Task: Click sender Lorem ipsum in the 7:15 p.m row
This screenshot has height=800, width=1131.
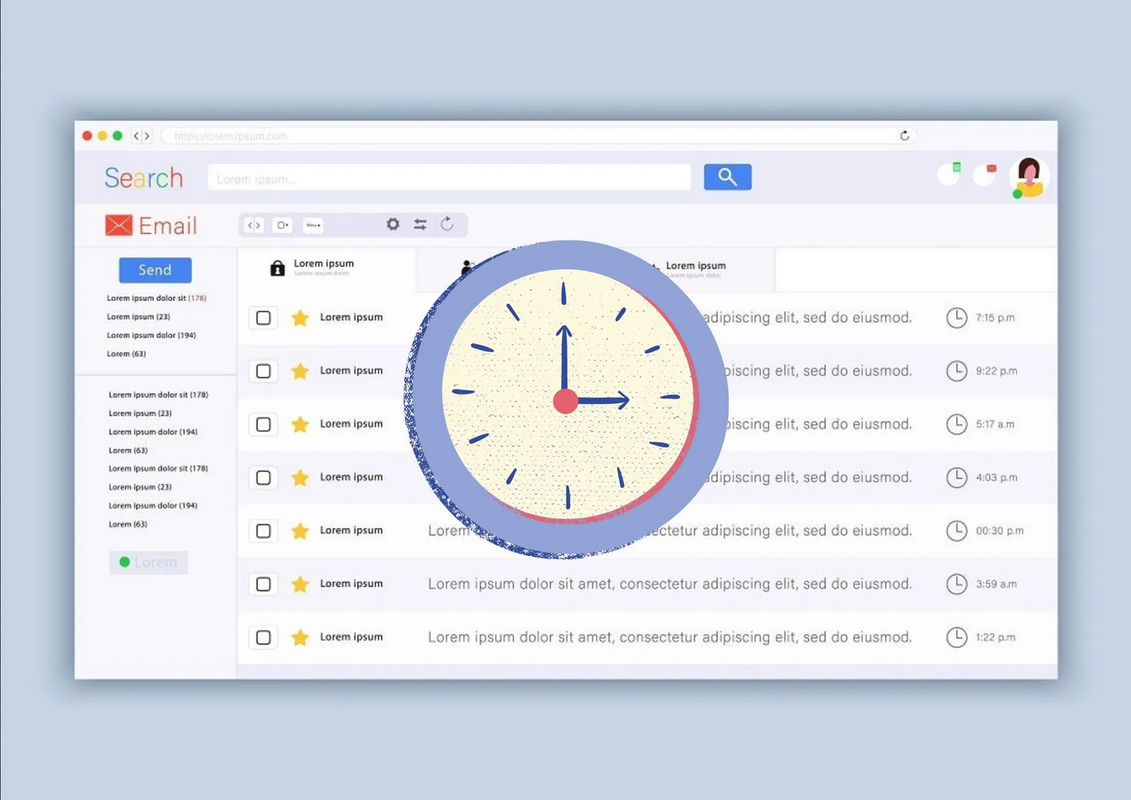Action: (351, 317)
